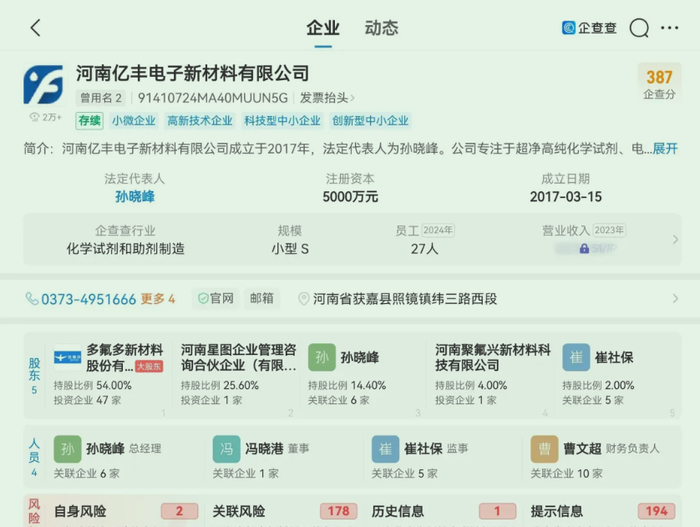The height and width of the screenshot is (527, 700).
Task: Tap the 大股东 badge
Action: pyautogui.click(x=149, y=367)
